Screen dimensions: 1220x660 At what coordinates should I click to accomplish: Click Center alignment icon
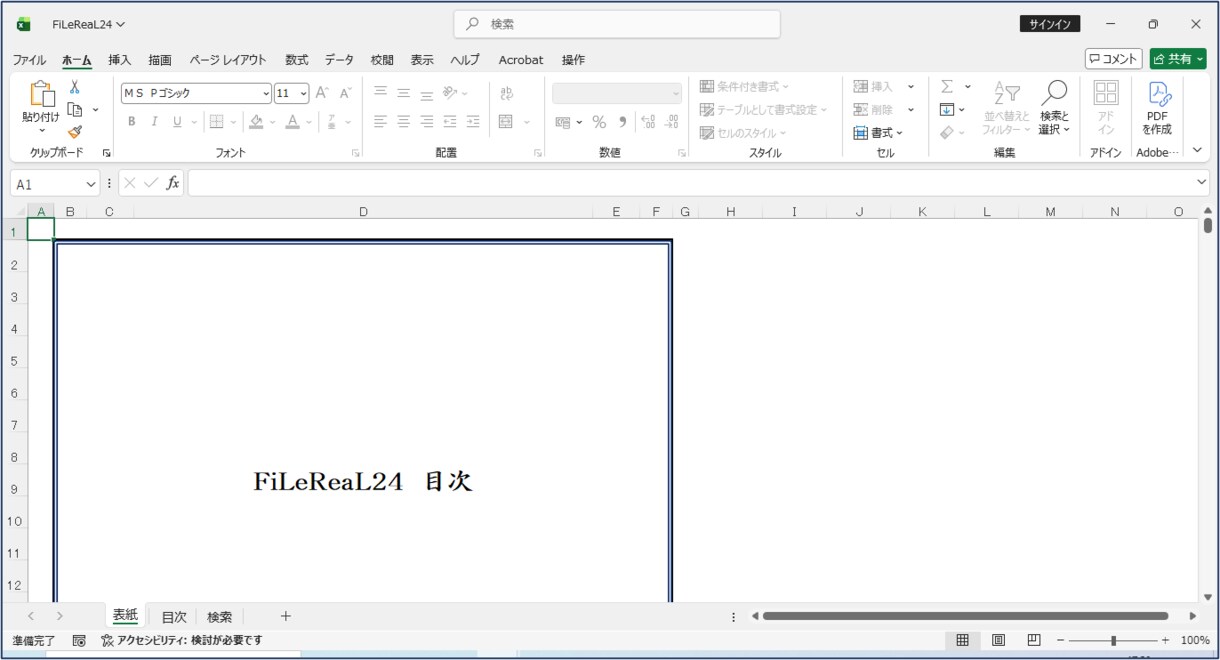(x=404, y=122)
